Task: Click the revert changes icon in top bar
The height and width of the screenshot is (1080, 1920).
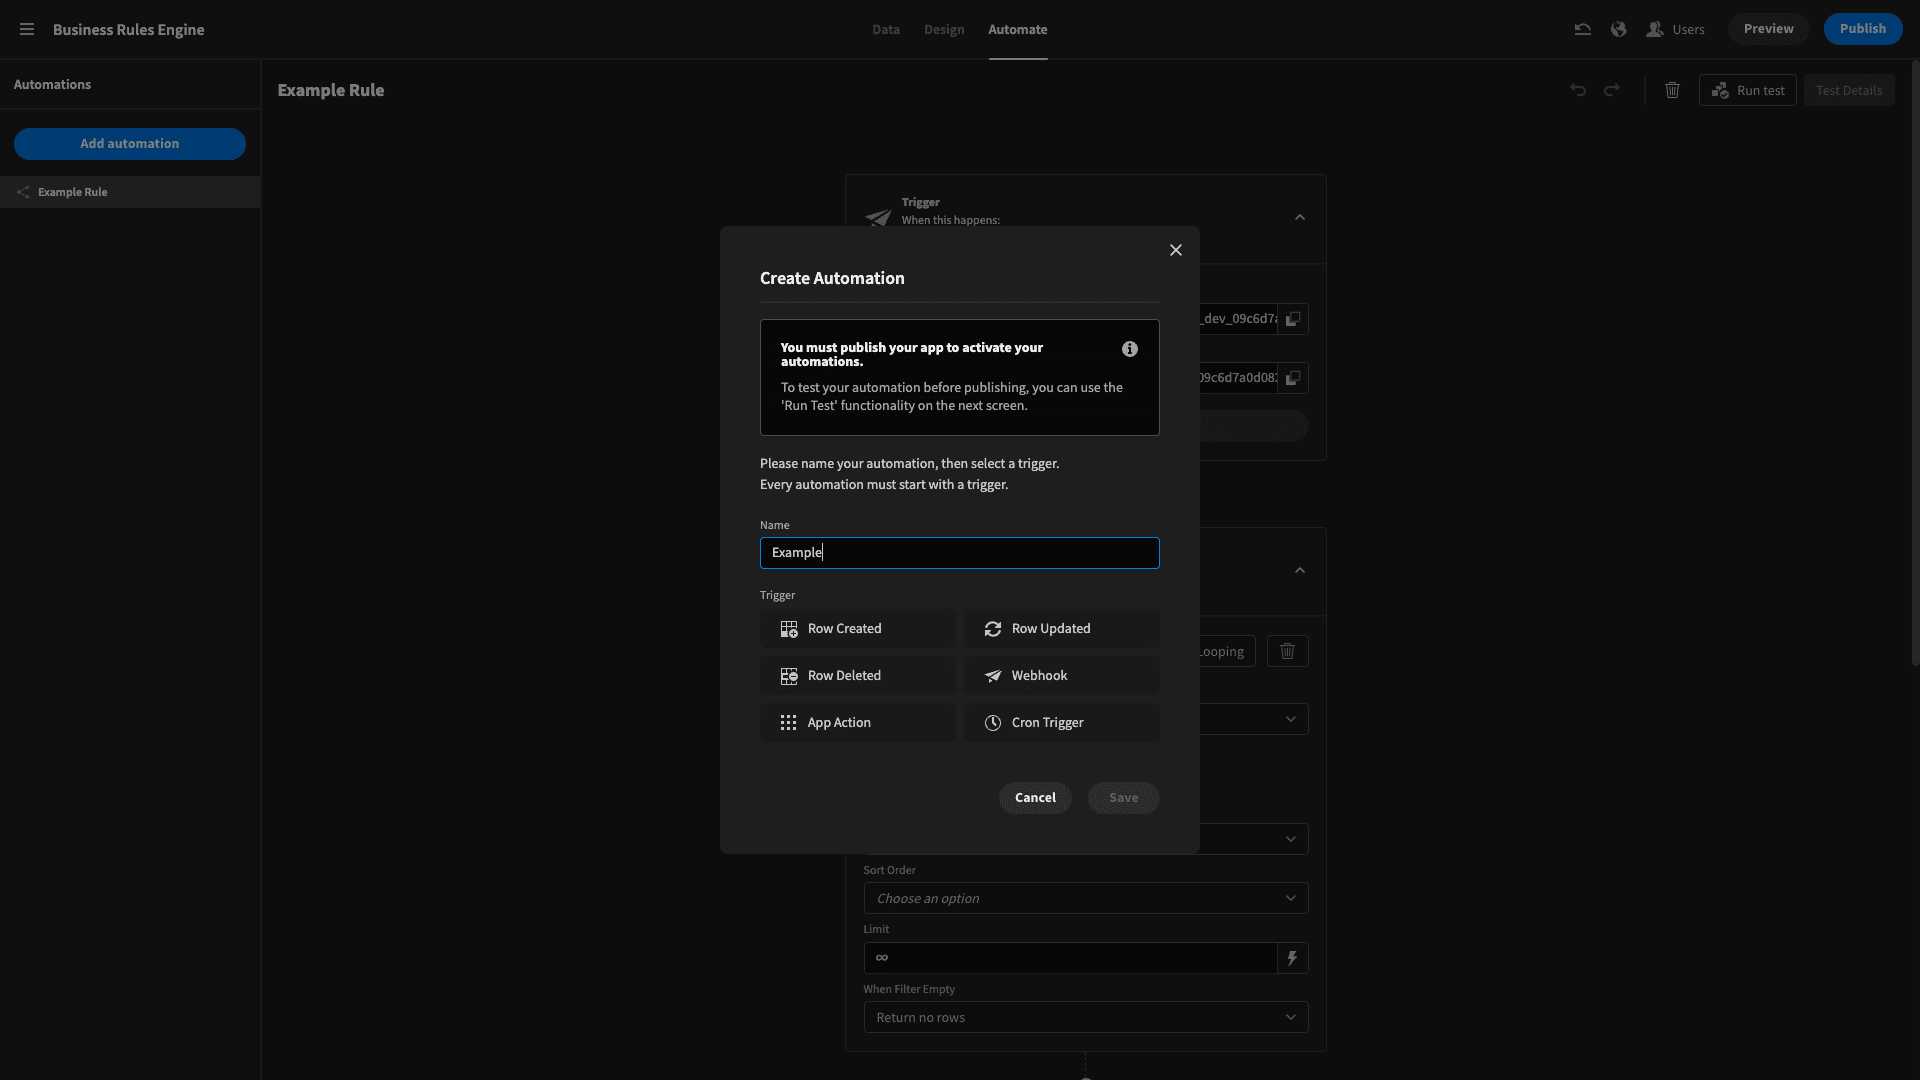Action: [x=1582, y=29]
